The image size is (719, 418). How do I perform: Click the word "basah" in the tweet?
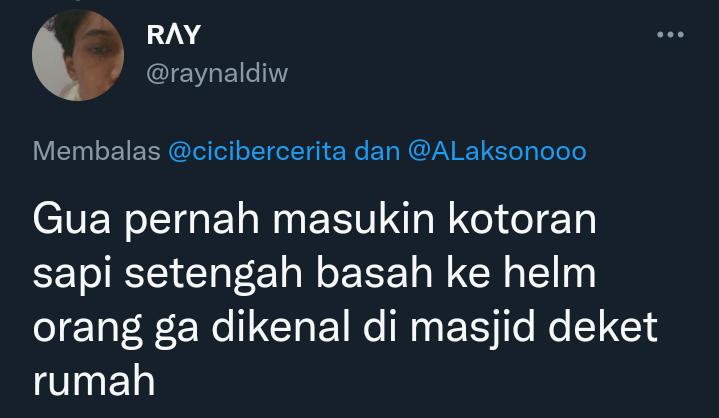click(x=374, y=273)
